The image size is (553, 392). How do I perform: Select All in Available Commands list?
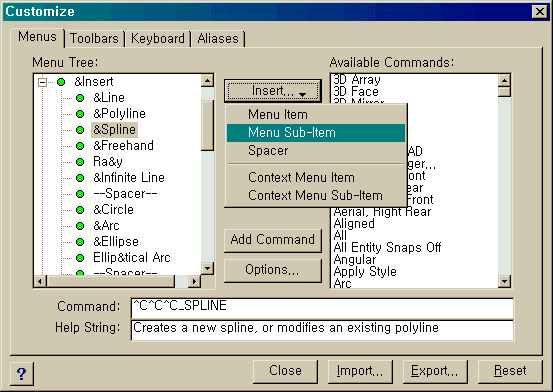click(x=340, y=236)
